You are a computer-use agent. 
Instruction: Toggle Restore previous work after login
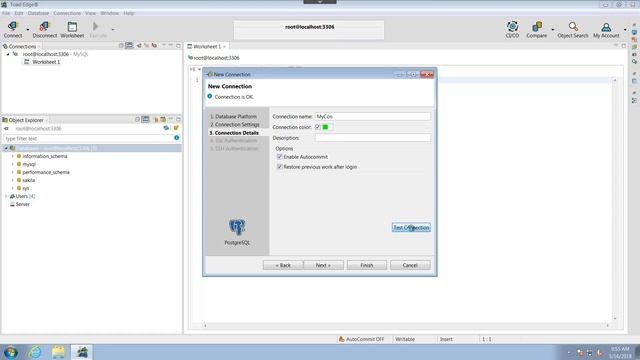280,167
